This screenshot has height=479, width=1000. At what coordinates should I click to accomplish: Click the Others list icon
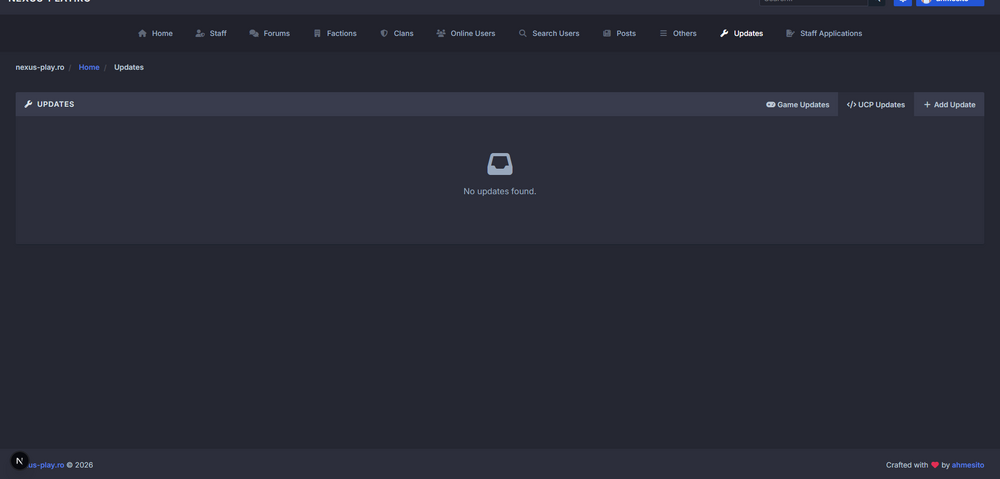(x=663, y=33)
